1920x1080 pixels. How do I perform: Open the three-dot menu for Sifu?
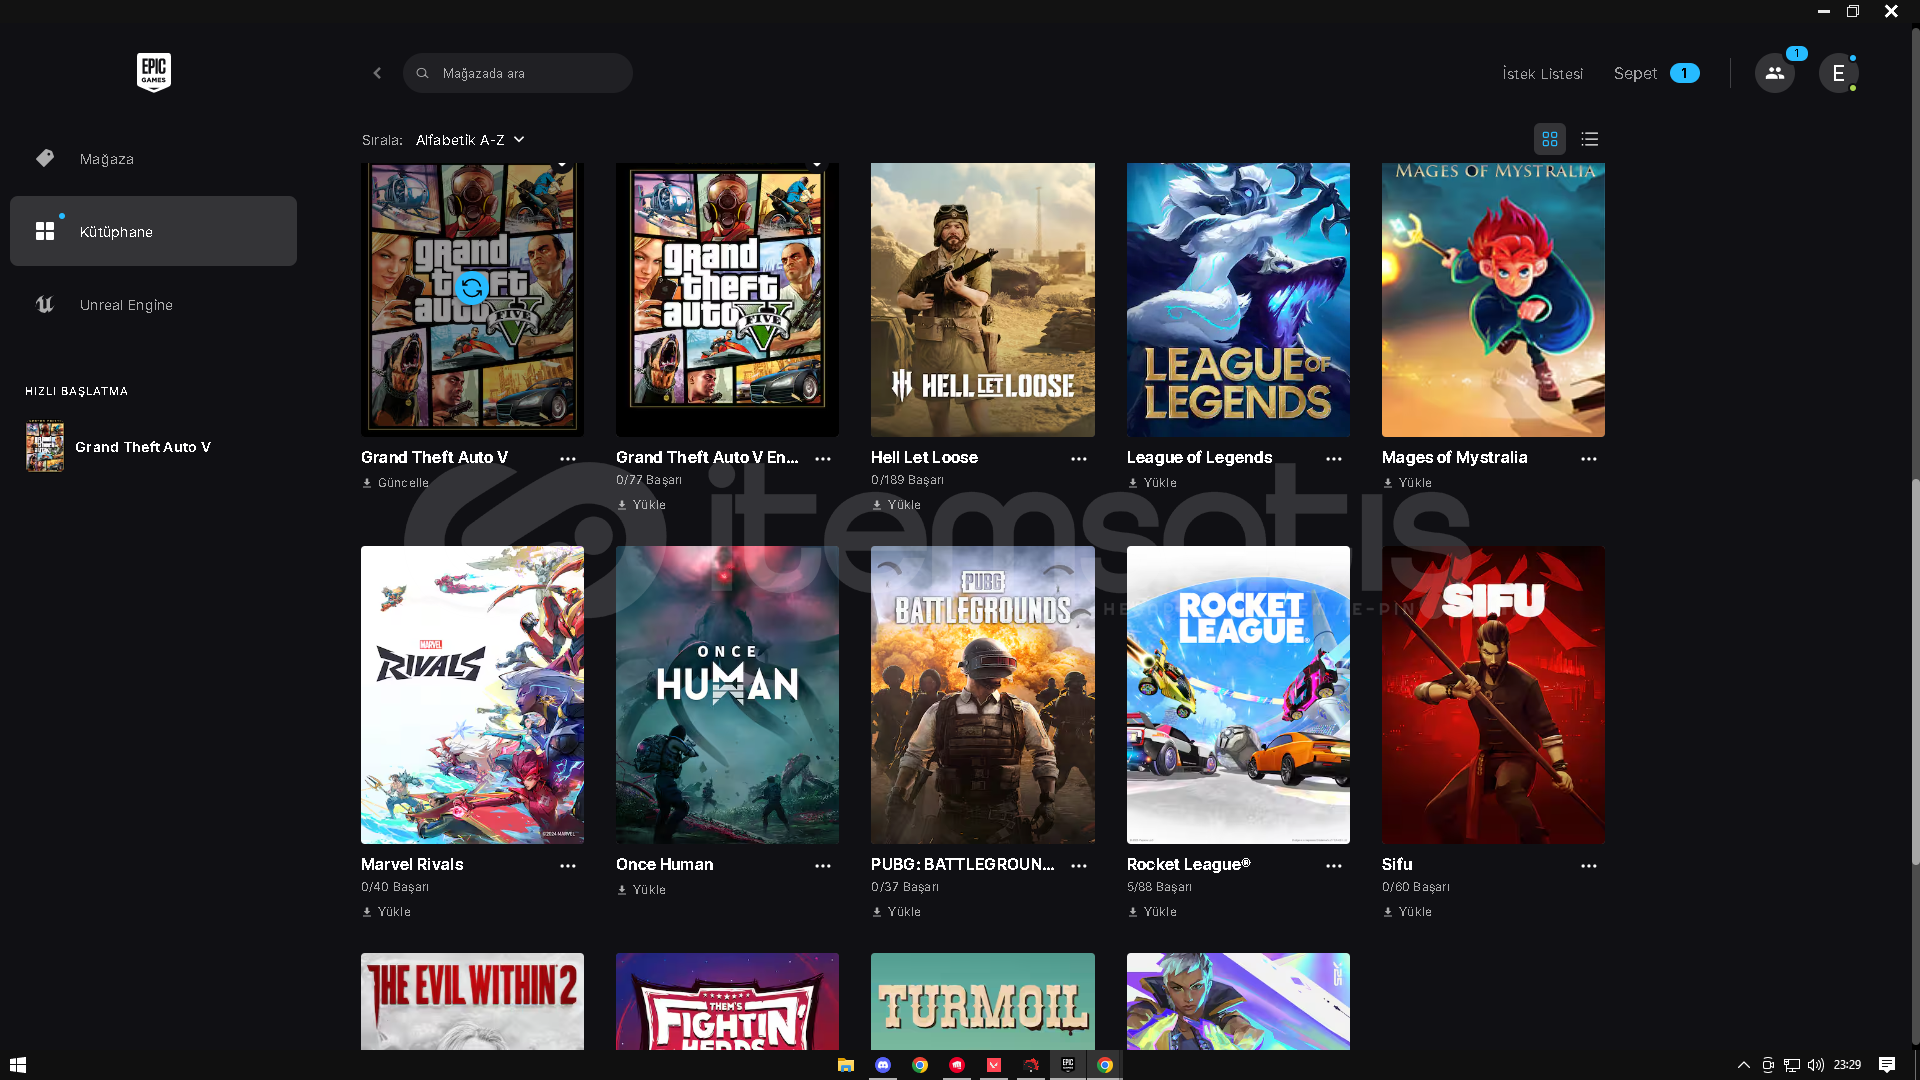point(1588,866)
